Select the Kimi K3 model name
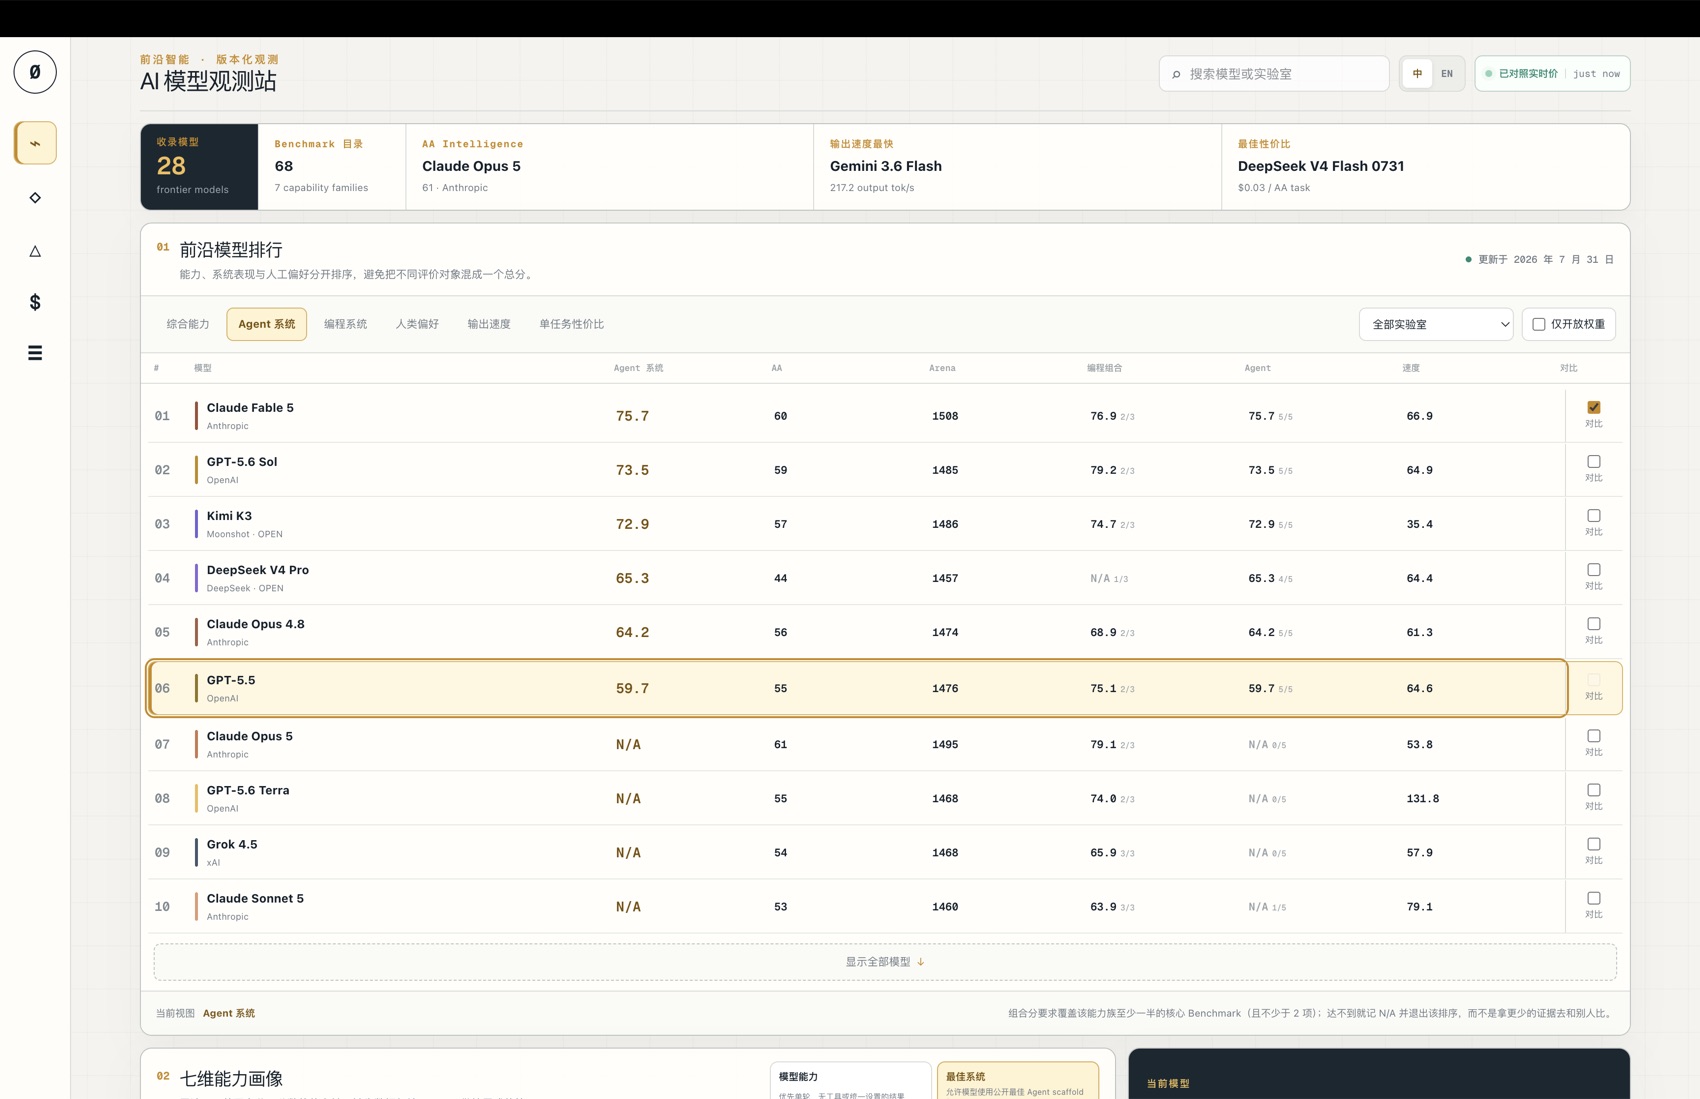This screenshot has height=1099, width=1700. click(229, 516)
